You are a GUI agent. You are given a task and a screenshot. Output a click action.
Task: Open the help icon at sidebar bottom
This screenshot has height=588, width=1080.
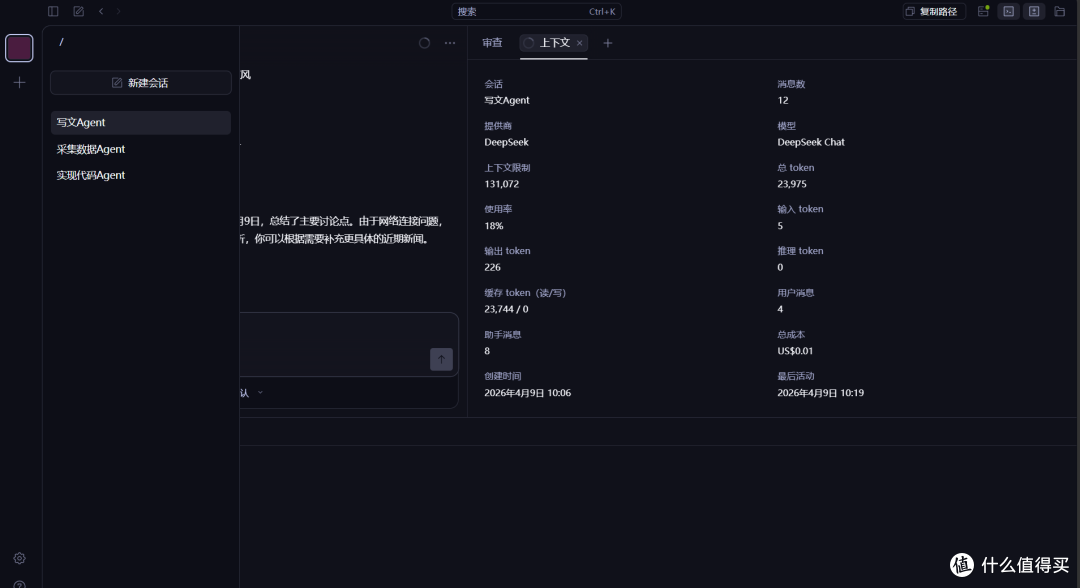tap(19, 584)
